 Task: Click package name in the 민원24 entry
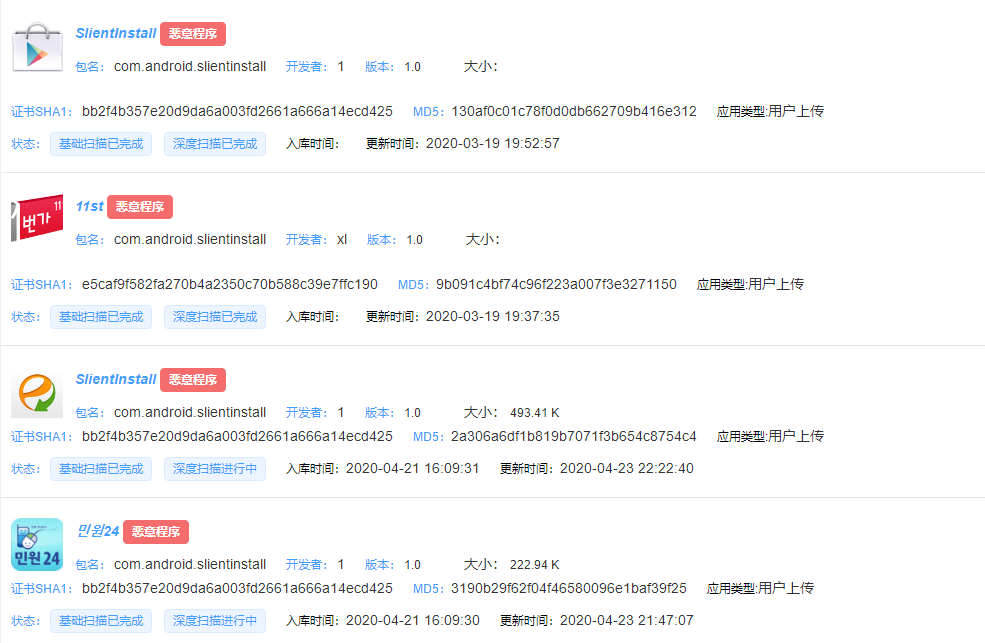(x=190, y=565)
